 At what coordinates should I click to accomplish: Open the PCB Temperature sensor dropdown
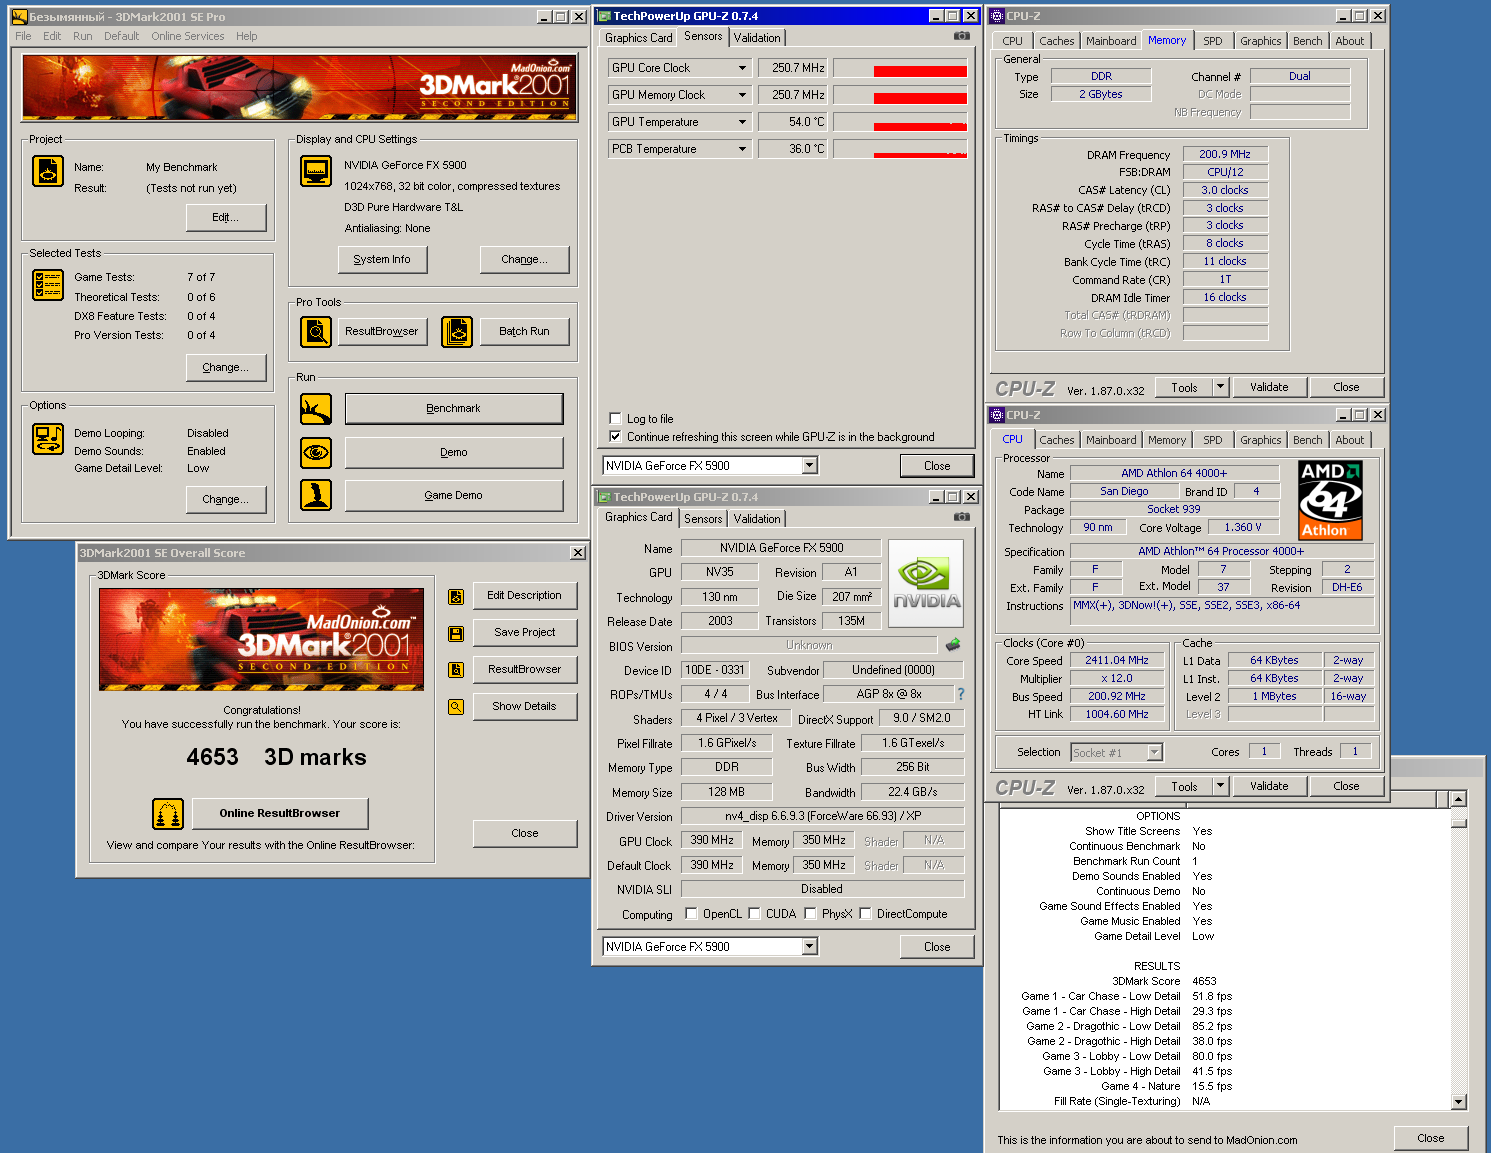[742, 149]
